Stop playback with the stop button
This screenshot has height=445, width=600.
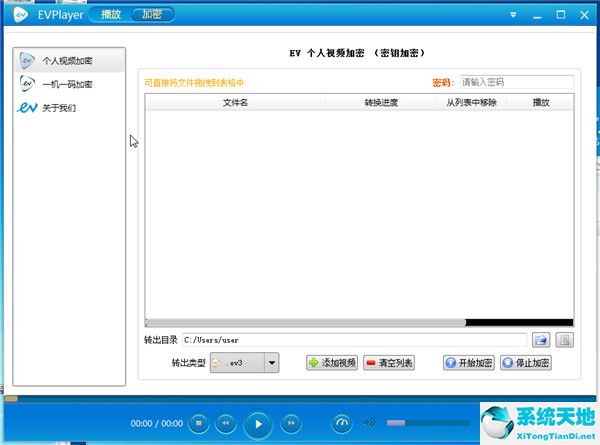click(199, 423)
